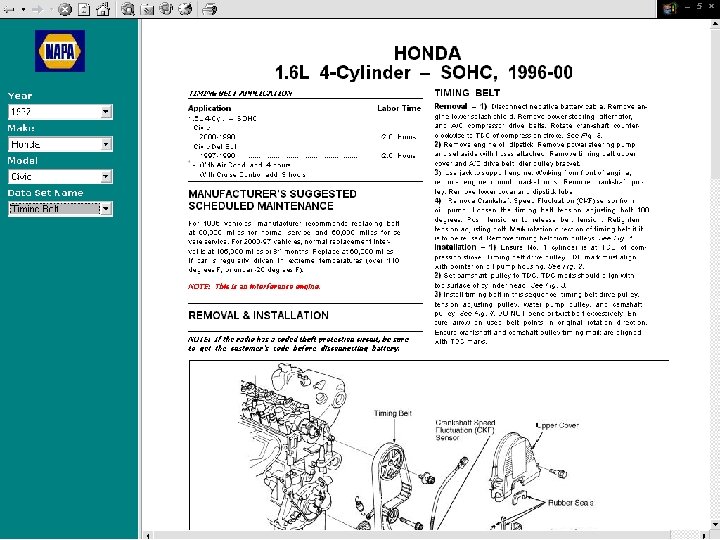
Task: Click the '1.6L 4-Cylinder – SOHC, 1996-00' heading
Action: (x=423, y=73)
